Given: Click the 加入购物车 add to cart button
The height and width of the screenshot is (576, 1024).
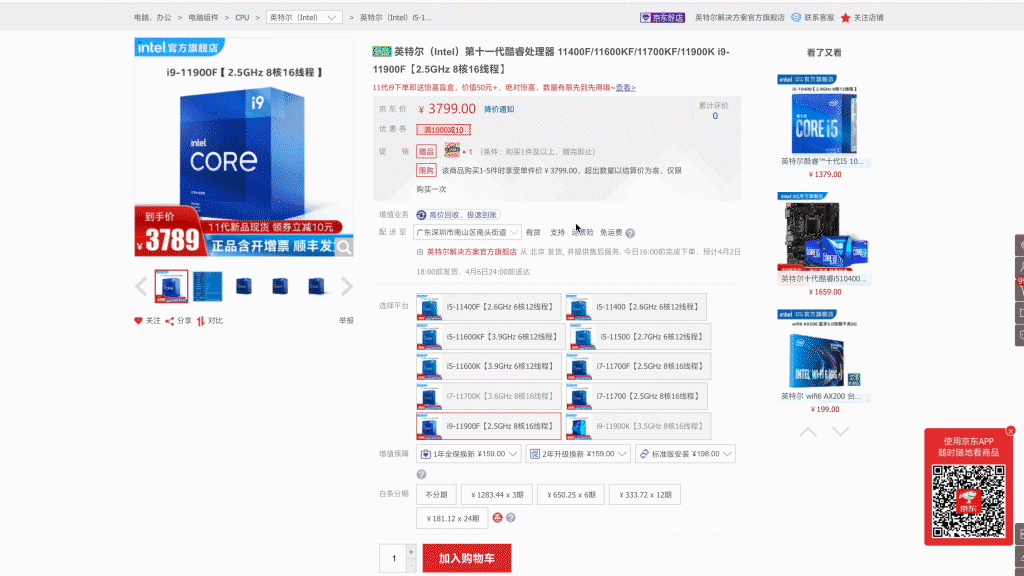Looking at the screenshot, I should click(x=466, y=558).
